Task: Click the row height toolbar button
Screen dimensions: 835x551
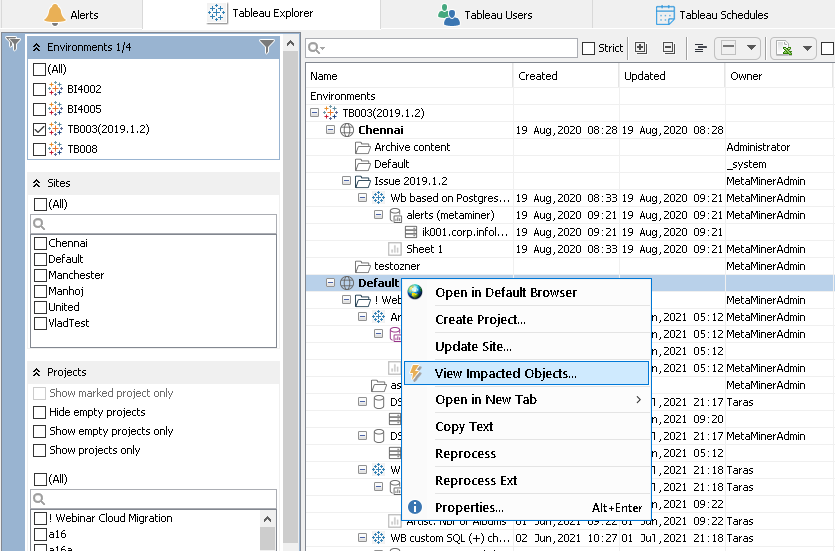Action: coord(728,48)
